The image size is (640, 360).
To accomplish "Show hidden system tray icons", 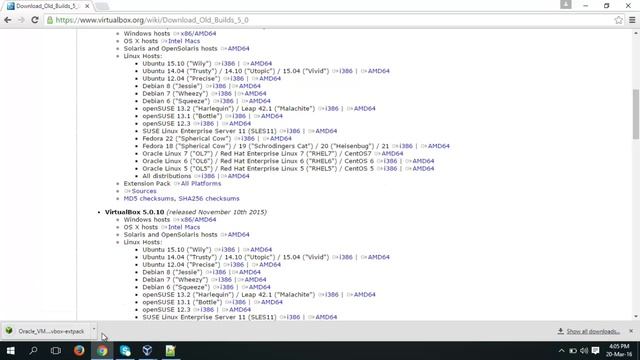I will pos(562,351).
